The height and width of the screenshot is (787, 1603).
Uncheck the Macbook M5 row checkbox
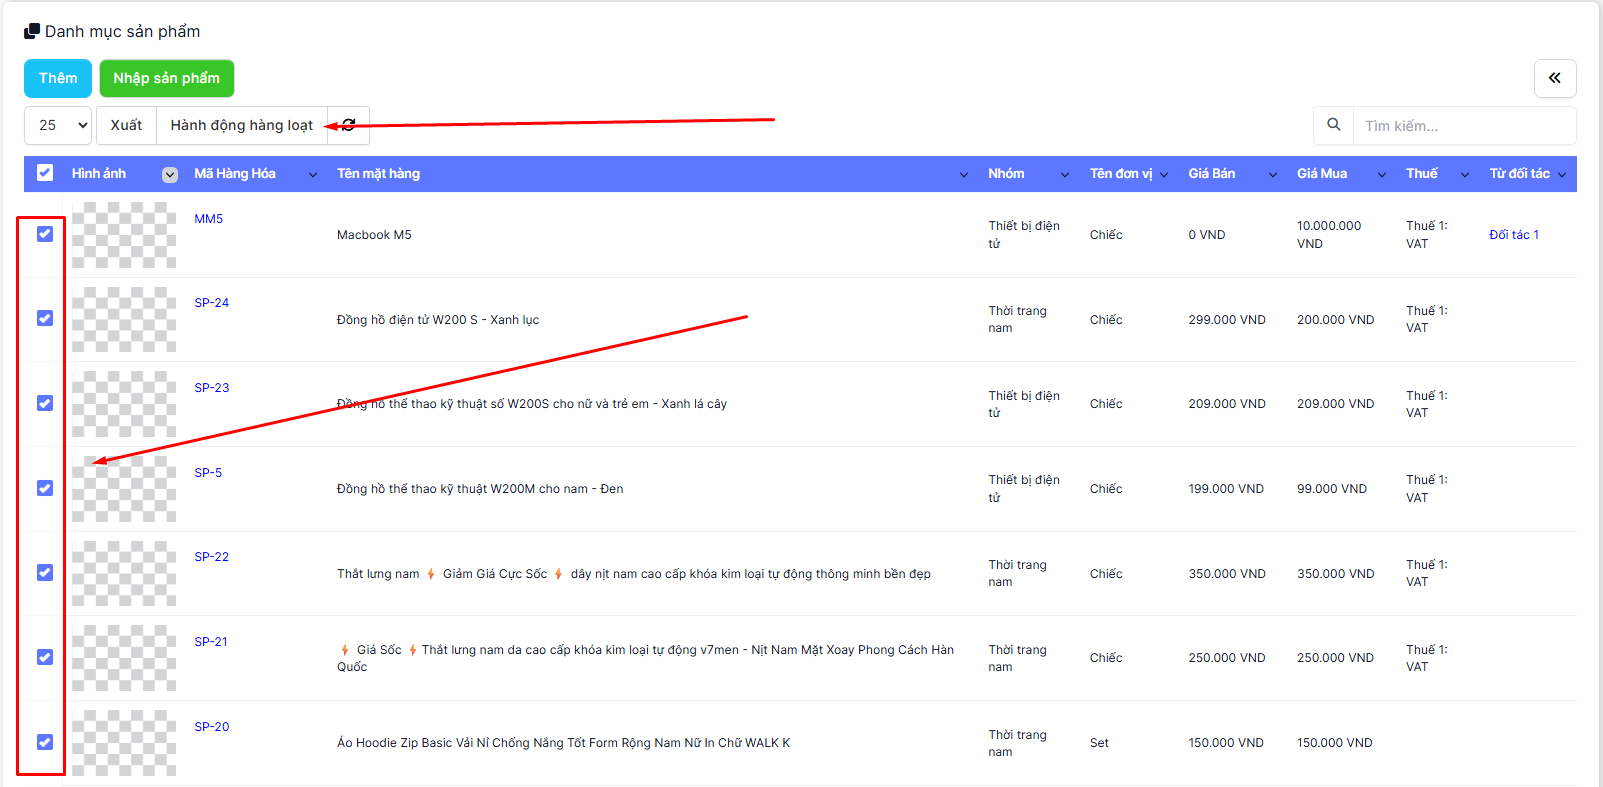pyautogui.click(x=45, y=234)
